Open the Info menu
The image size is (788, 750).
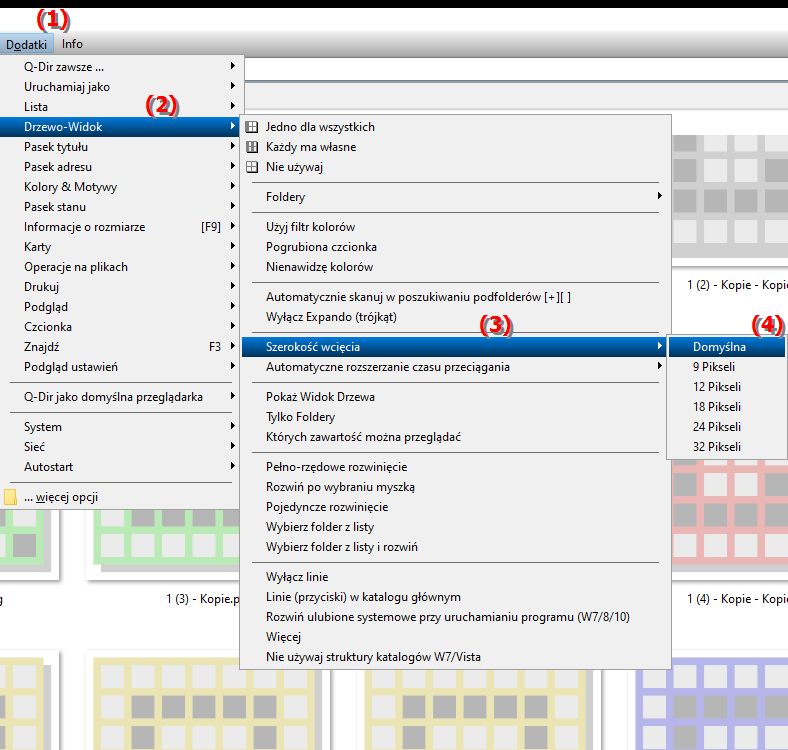point(72,44)
